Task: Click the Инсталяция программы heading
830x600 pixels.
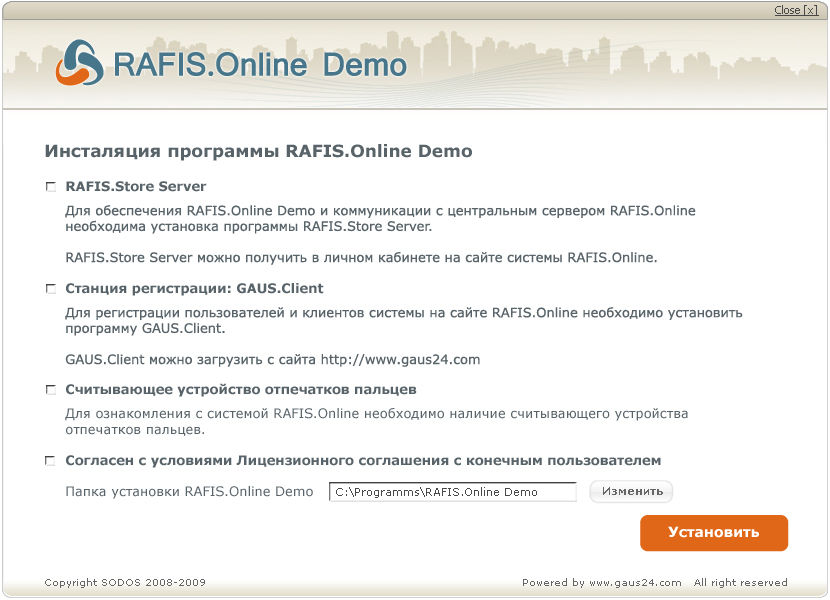Action: (258, 152)
